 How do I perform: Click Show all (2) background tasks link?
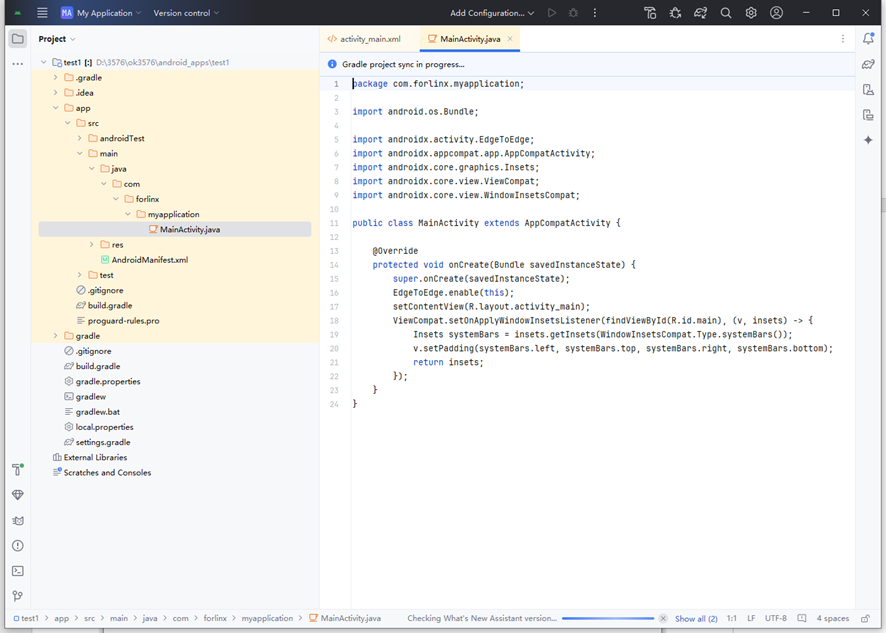[x=696, y=618]
